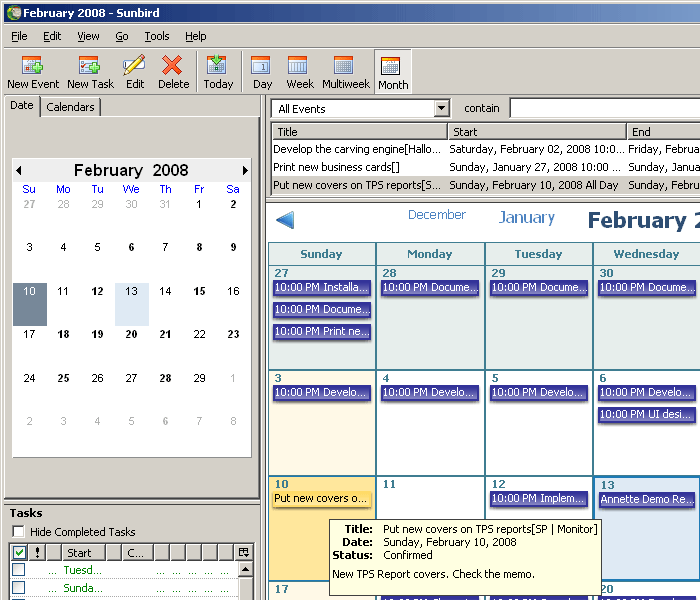Click the New Event toolbar icon
The image size is (700, 600).
click(x=33, y=66)
